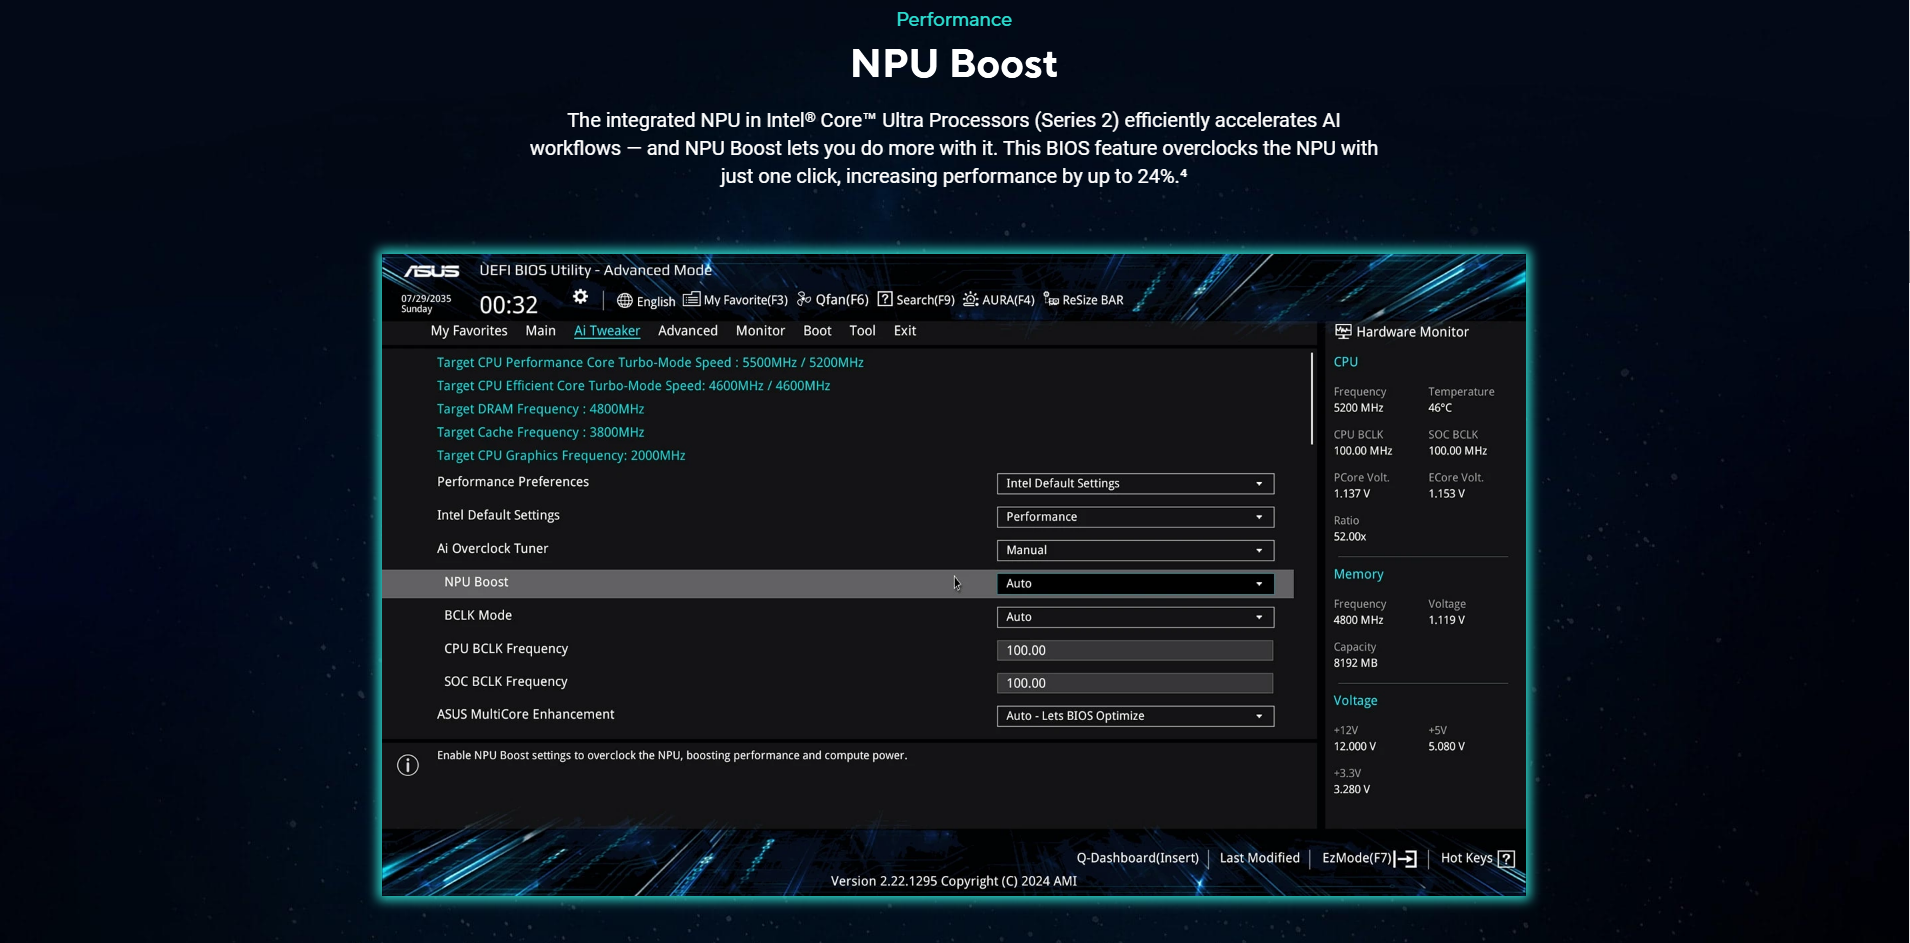The width and height of the screenshot is (1910, 943).
Task: Expand Performance Preferences dropdown
Action: click(1135, 484)
